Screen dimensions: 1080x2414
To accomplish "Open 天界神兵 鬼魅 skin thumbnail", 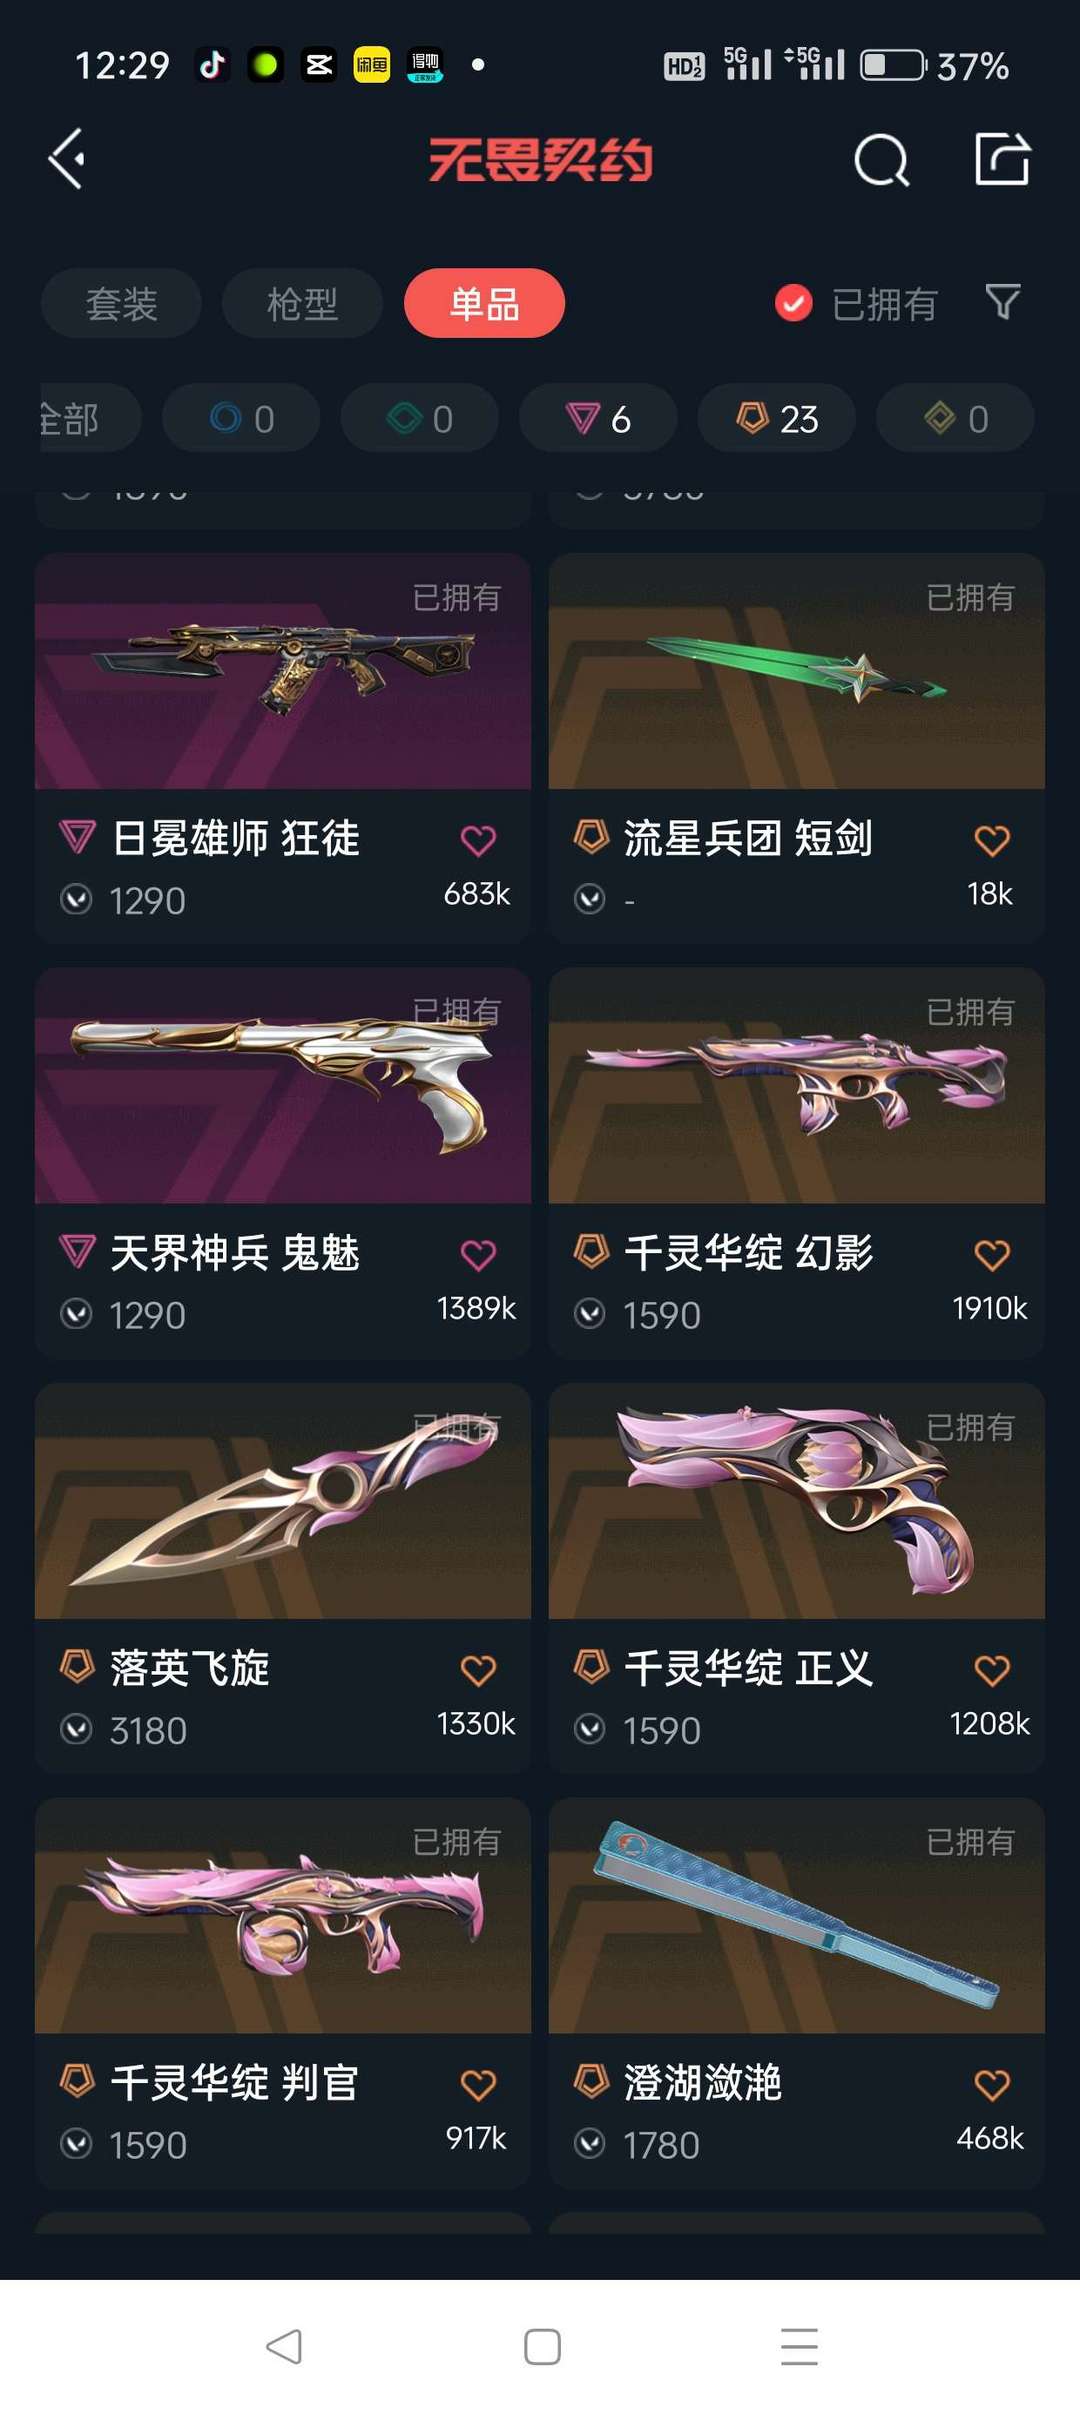I will click(x=283, y=1085).
